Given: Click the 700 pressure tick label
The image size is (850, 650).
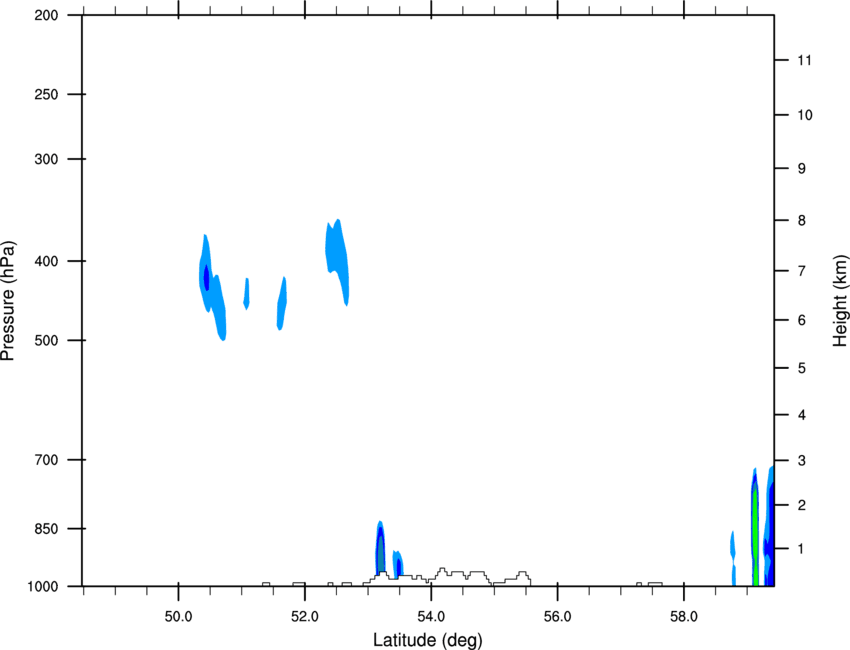Looking at the screenshot, I should (x=46, y=460).
